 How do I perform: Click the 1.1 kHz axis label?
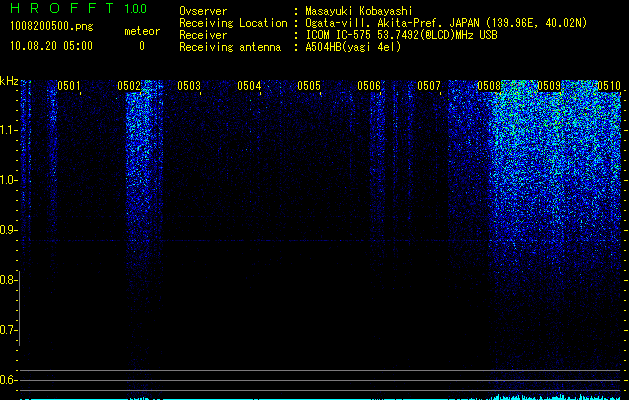(8, 130)
